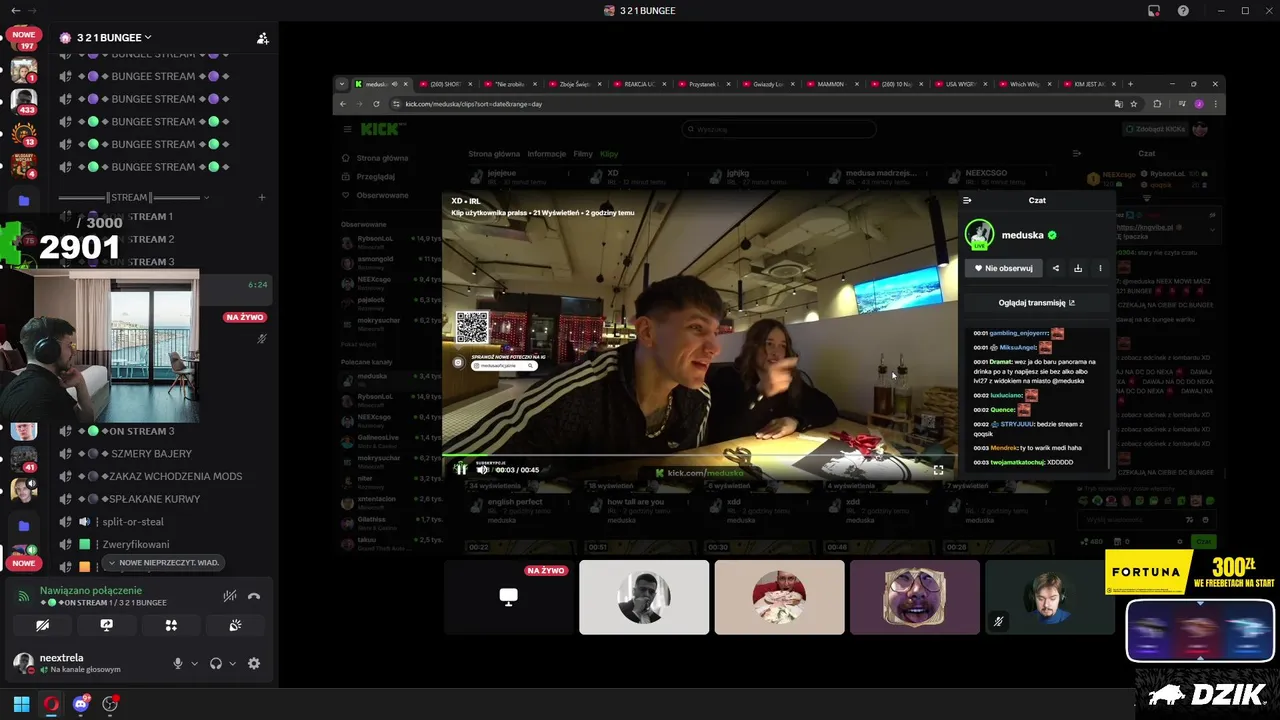Open headphone output options chevron

click(x=232, y=663)
